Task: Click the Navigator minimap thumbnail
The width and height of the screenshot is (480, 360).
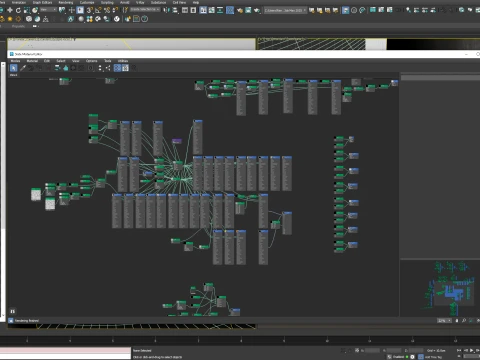Action: pos(440,288)
